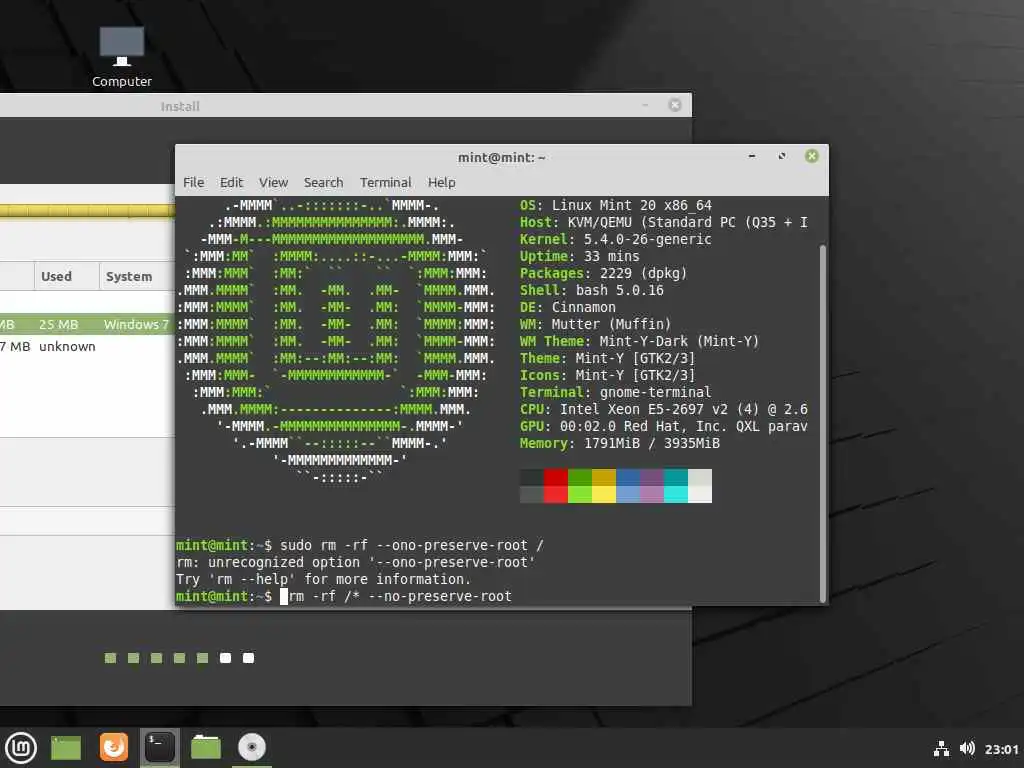Viewport: 1024px width, 768px height.
Task: Click the Show Desktop panel icon
Action: coord(66,748)
